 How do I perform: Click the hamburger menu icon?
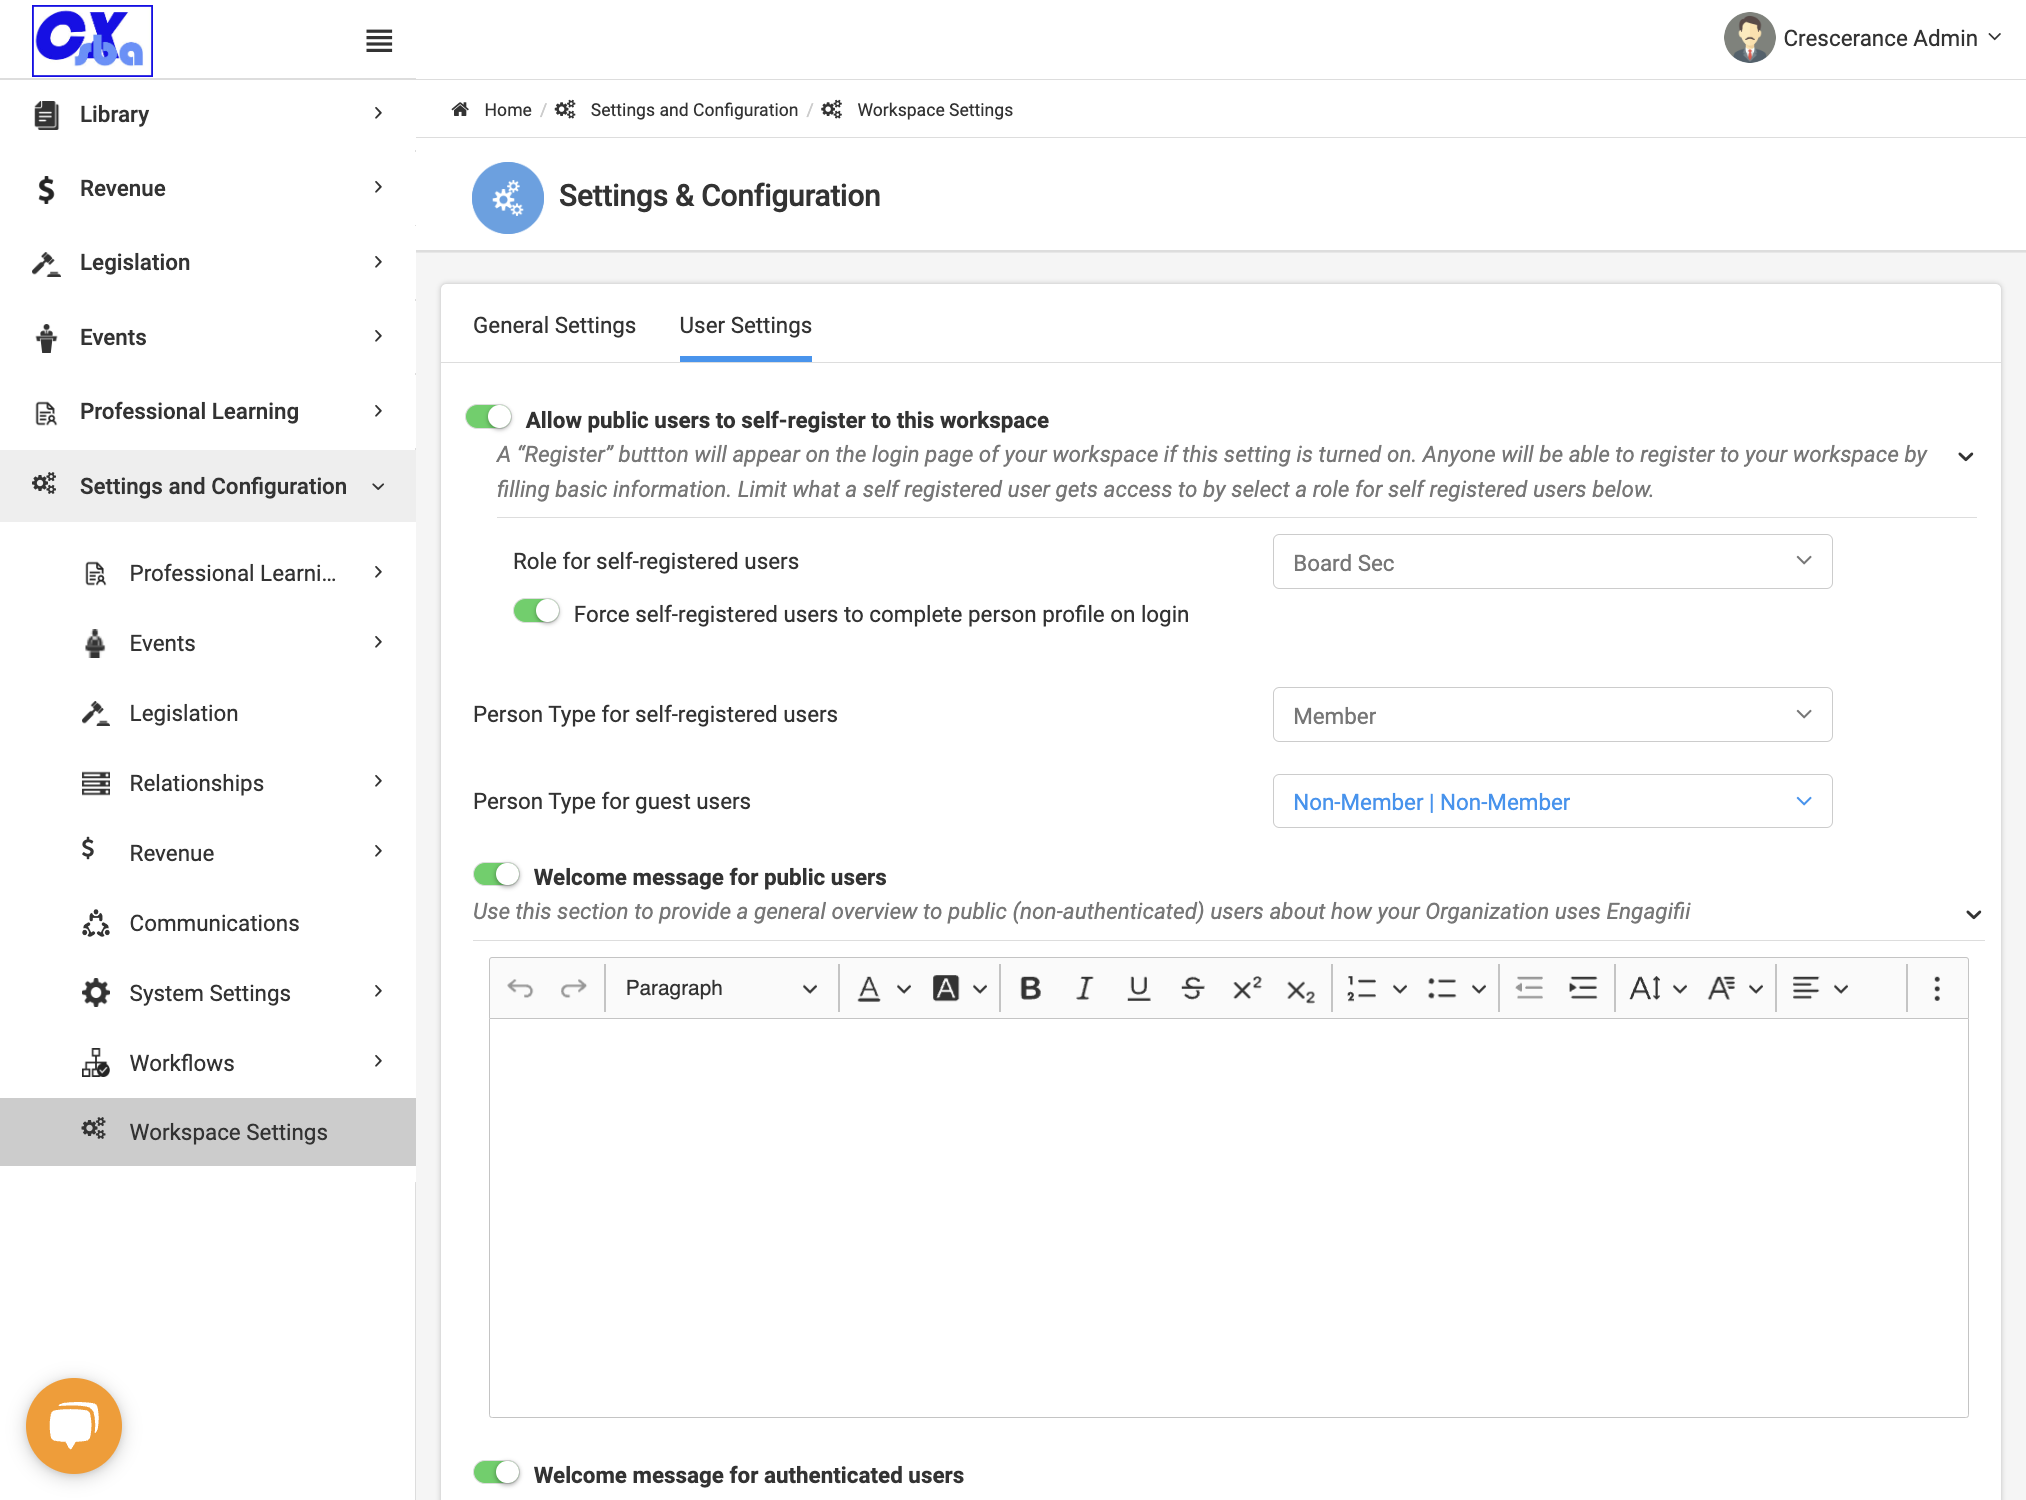coord(379,41)
